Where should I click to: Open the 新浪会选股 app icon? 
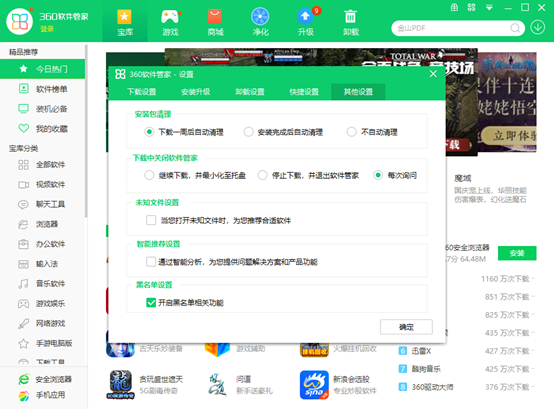tap(314, 385)
